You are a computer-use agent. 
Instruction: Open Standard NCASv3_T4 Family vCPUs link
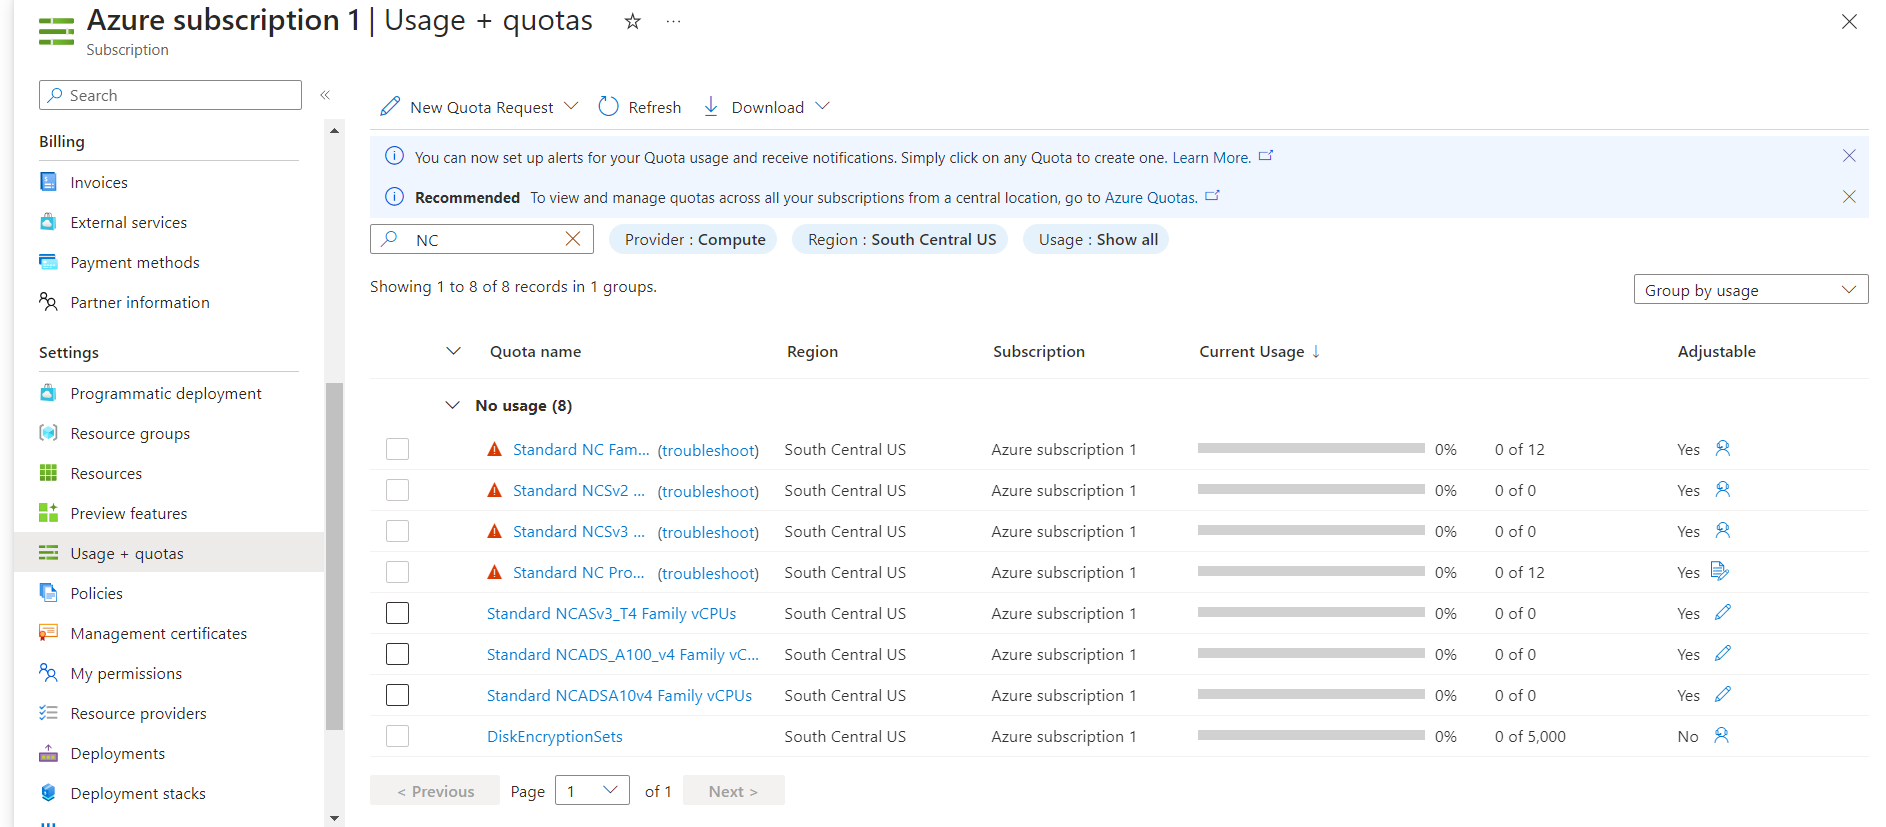point(611,613)
